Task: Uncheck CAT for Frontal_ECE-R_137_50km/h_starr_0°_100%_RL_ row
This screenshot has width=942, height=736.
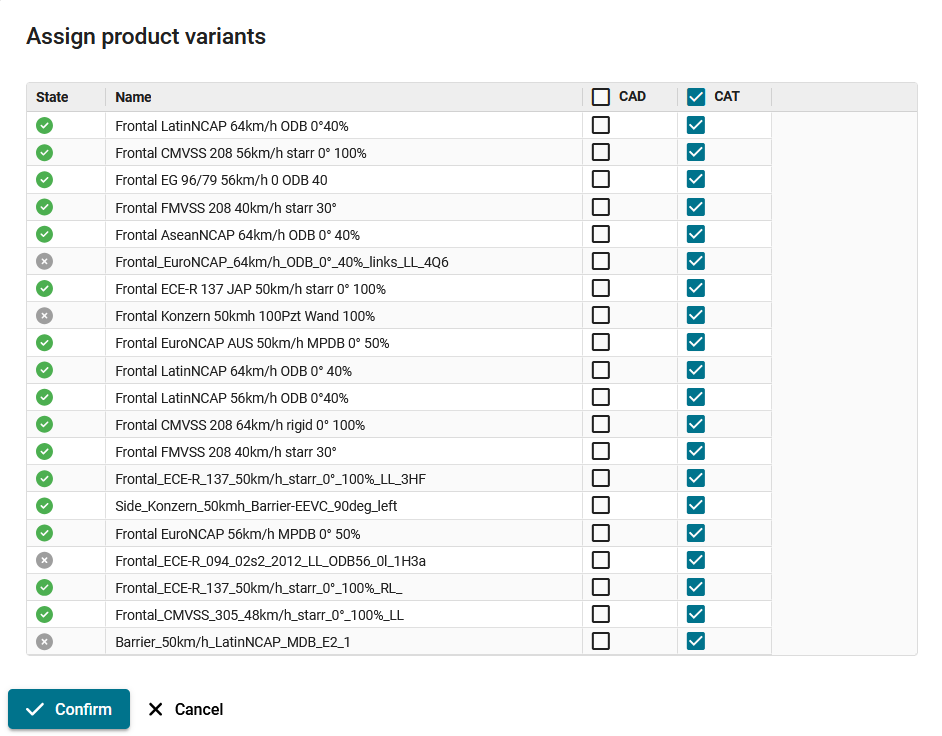Action: [696, 587]
